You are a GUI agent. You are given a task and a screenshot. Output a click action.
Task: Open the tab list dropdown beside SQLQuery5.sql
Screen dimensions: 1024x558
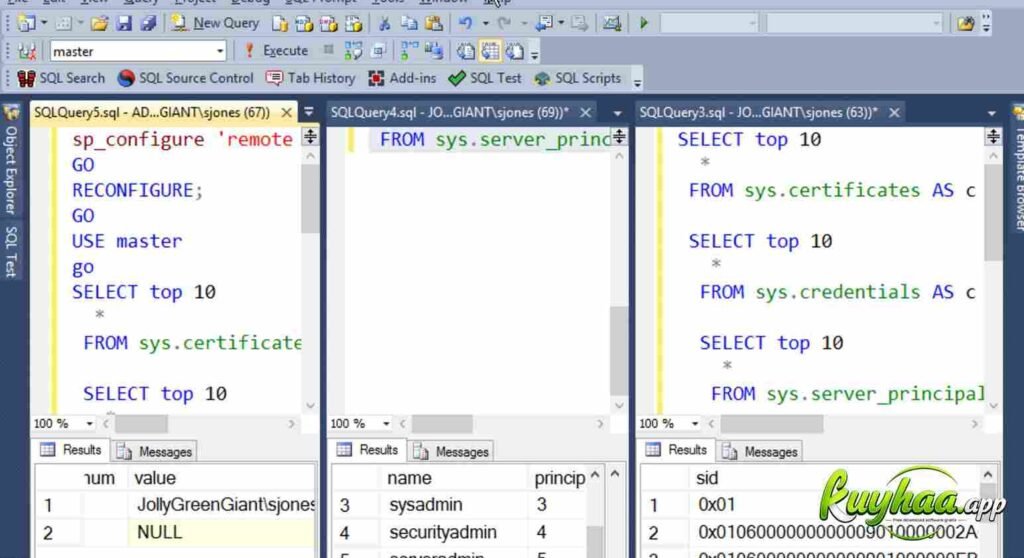pos(309,112)
